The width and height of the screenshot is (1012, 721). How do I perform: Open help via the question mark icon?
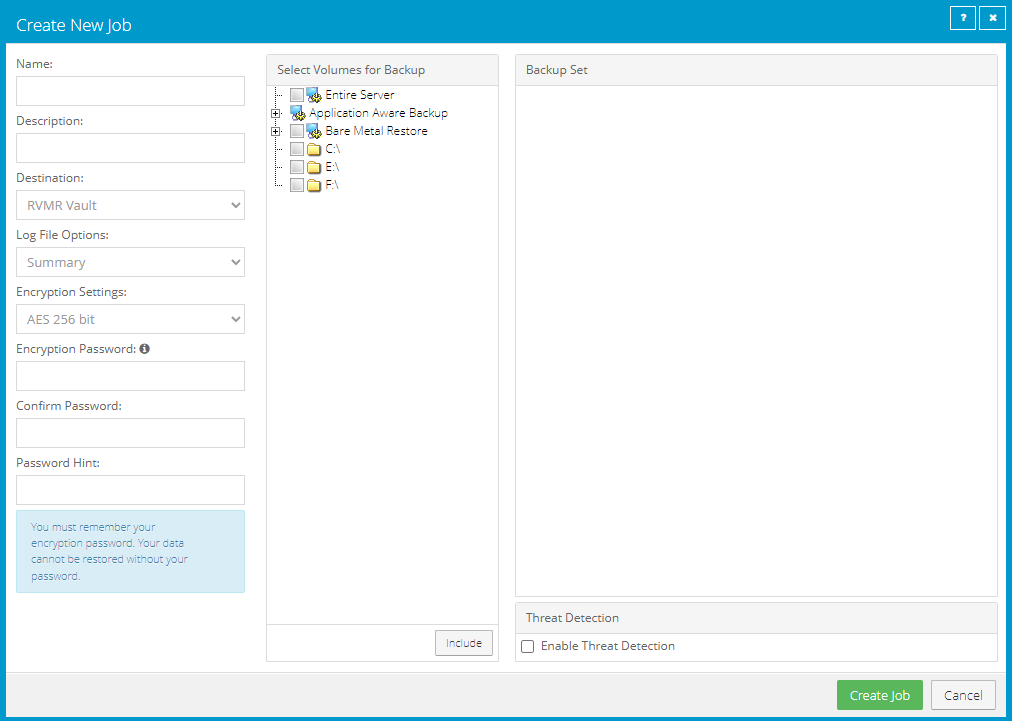tap(962, 17)
